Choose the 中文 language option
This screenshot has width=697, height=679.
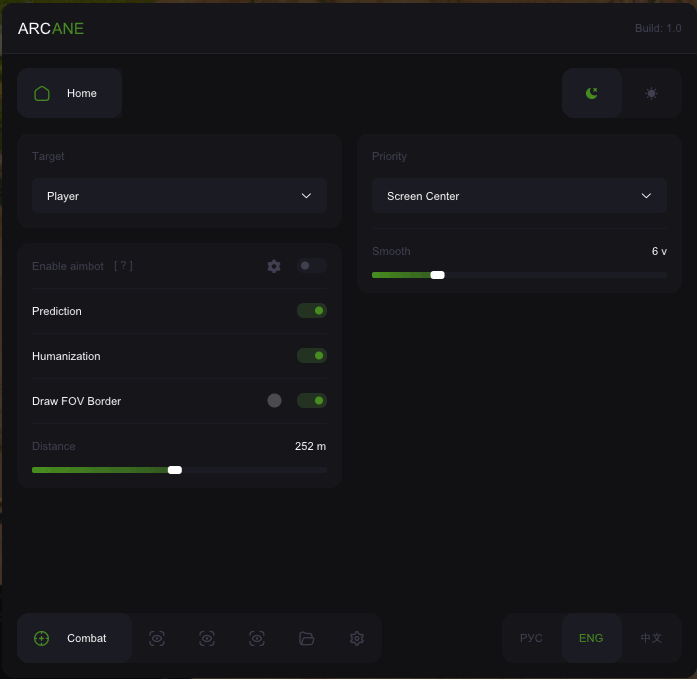pyautogui.click(x=651, y=638)
